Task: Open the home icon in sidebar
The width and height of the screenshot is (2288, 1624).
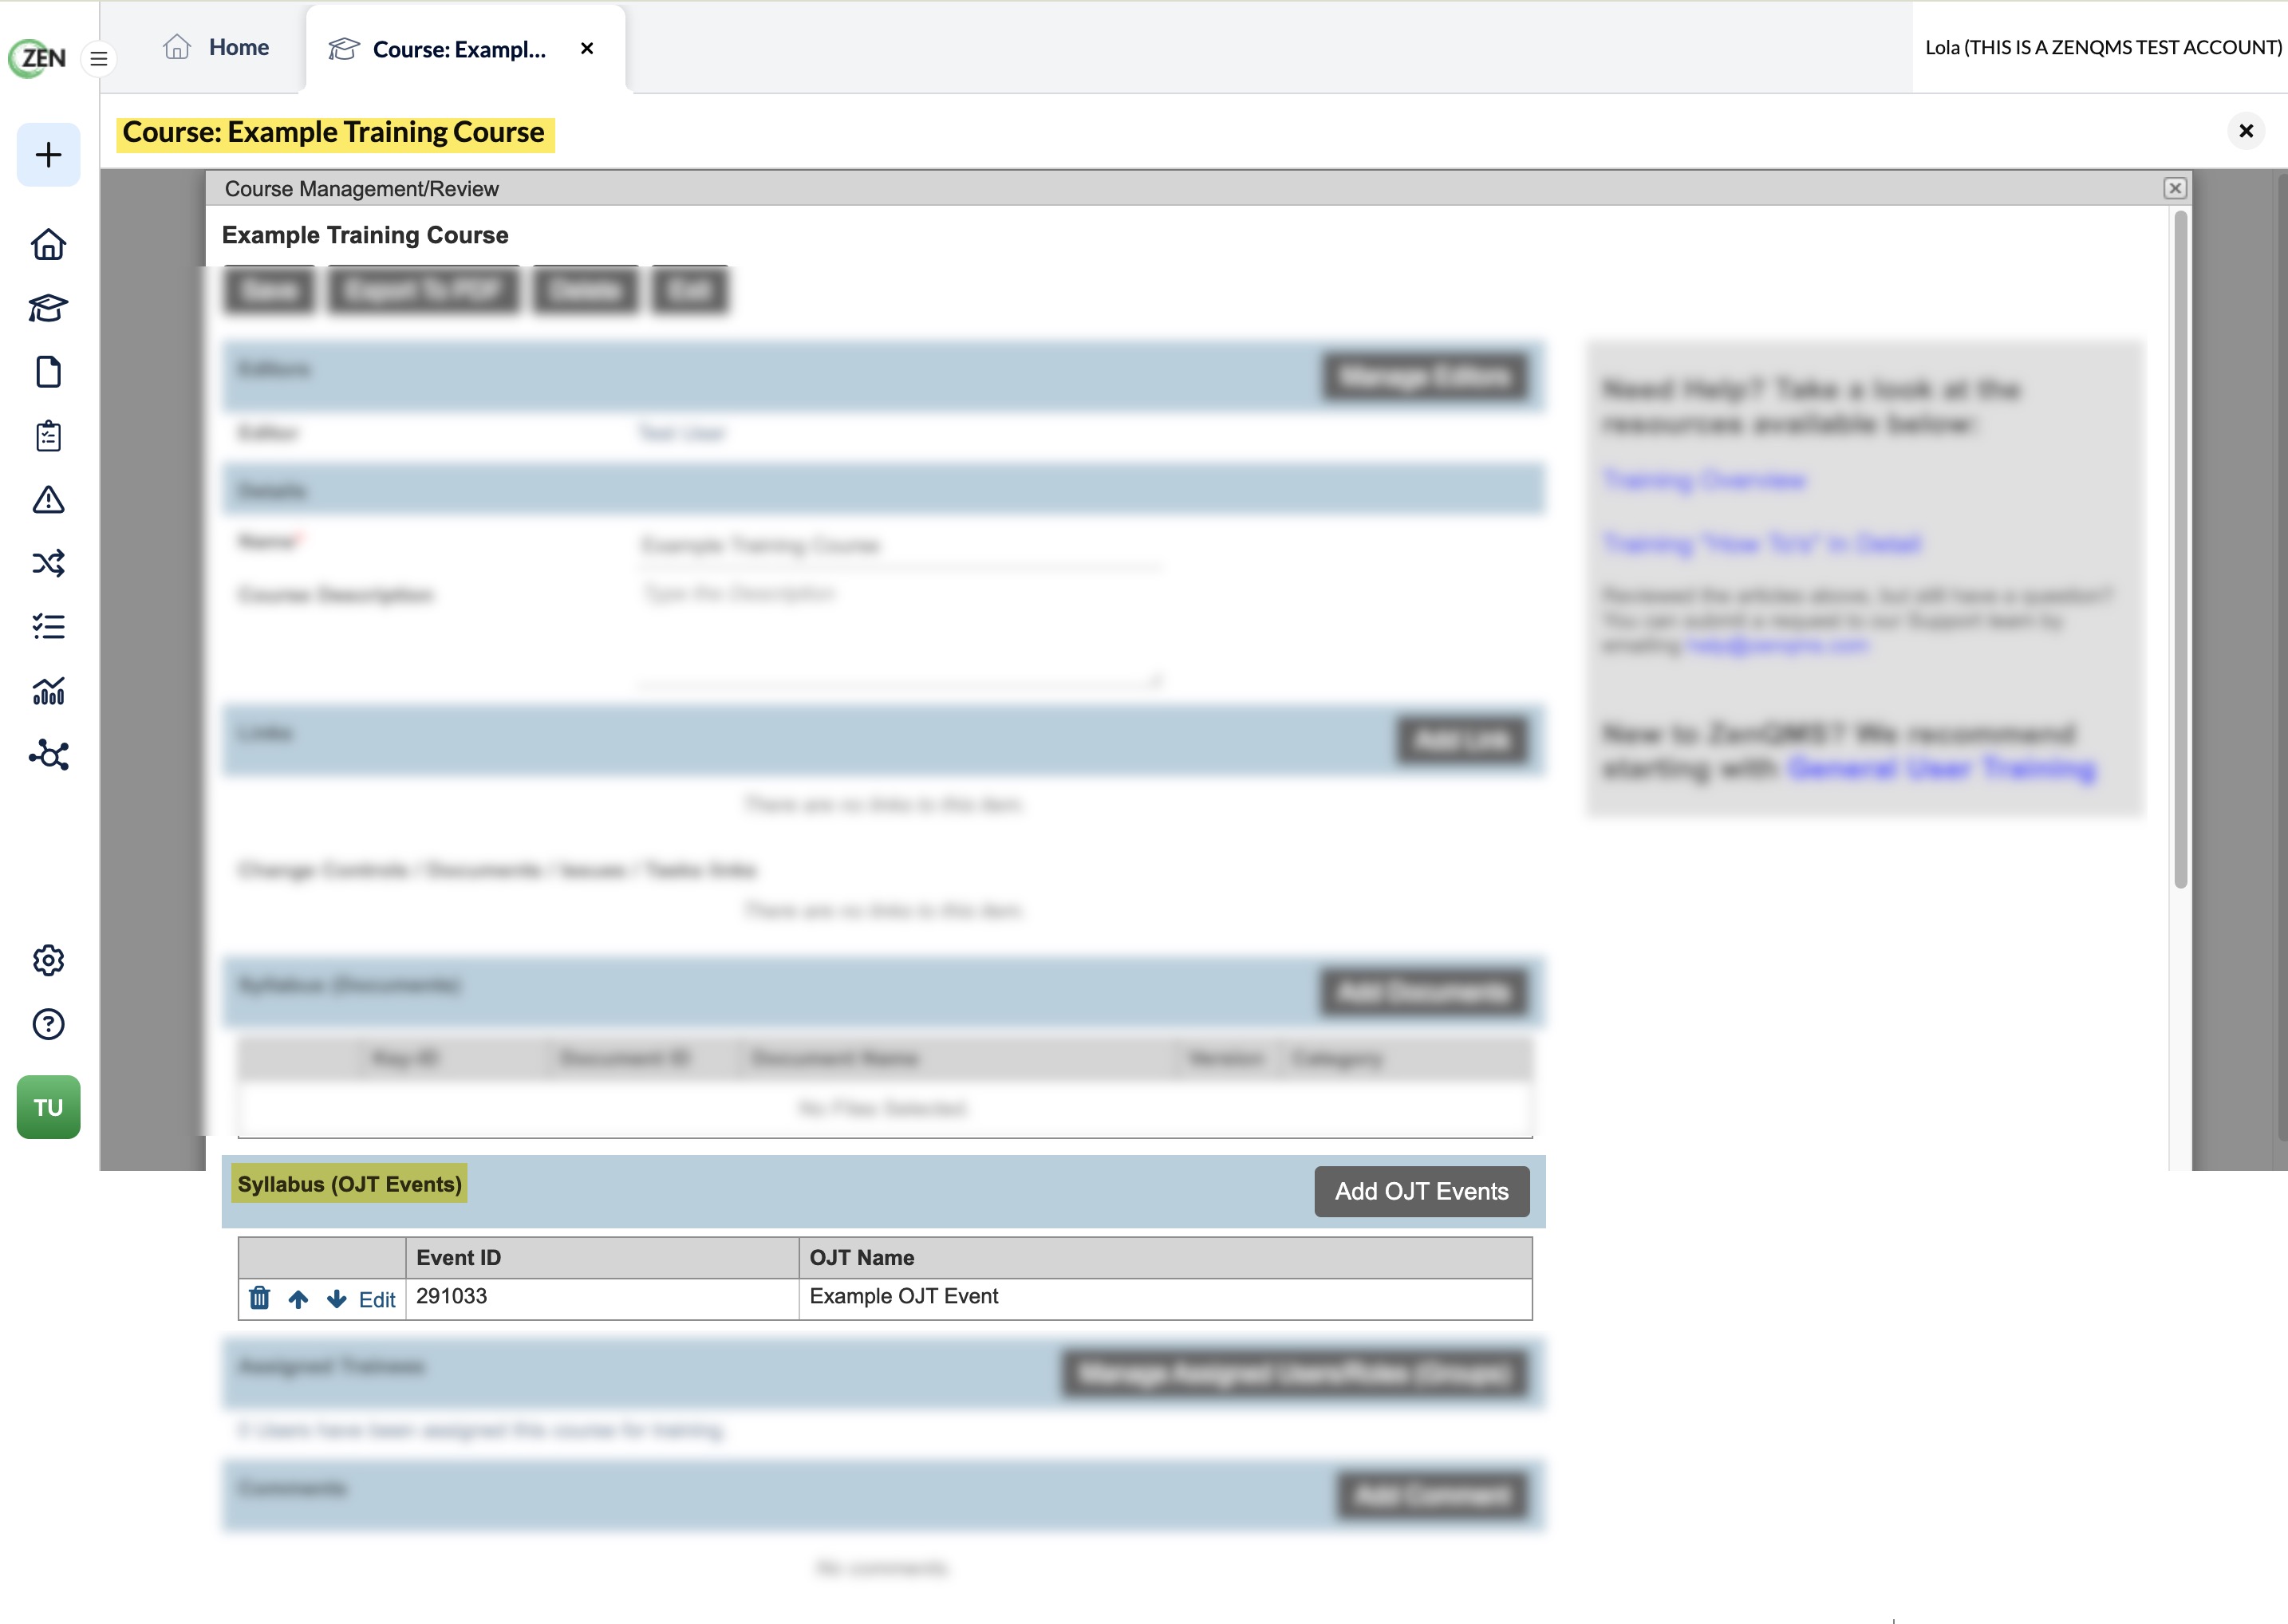Action: [x=48, y=245]
